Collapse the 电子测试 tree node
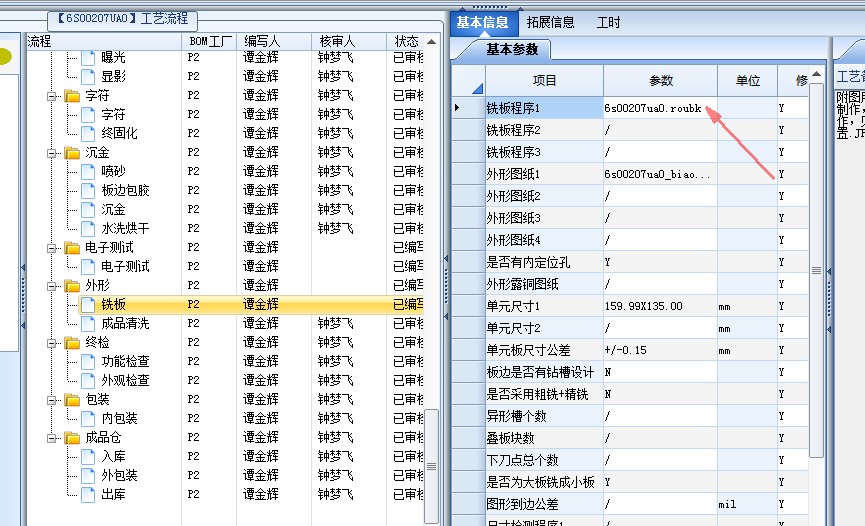Screen dimensions: 865x526 coord(52,248)
